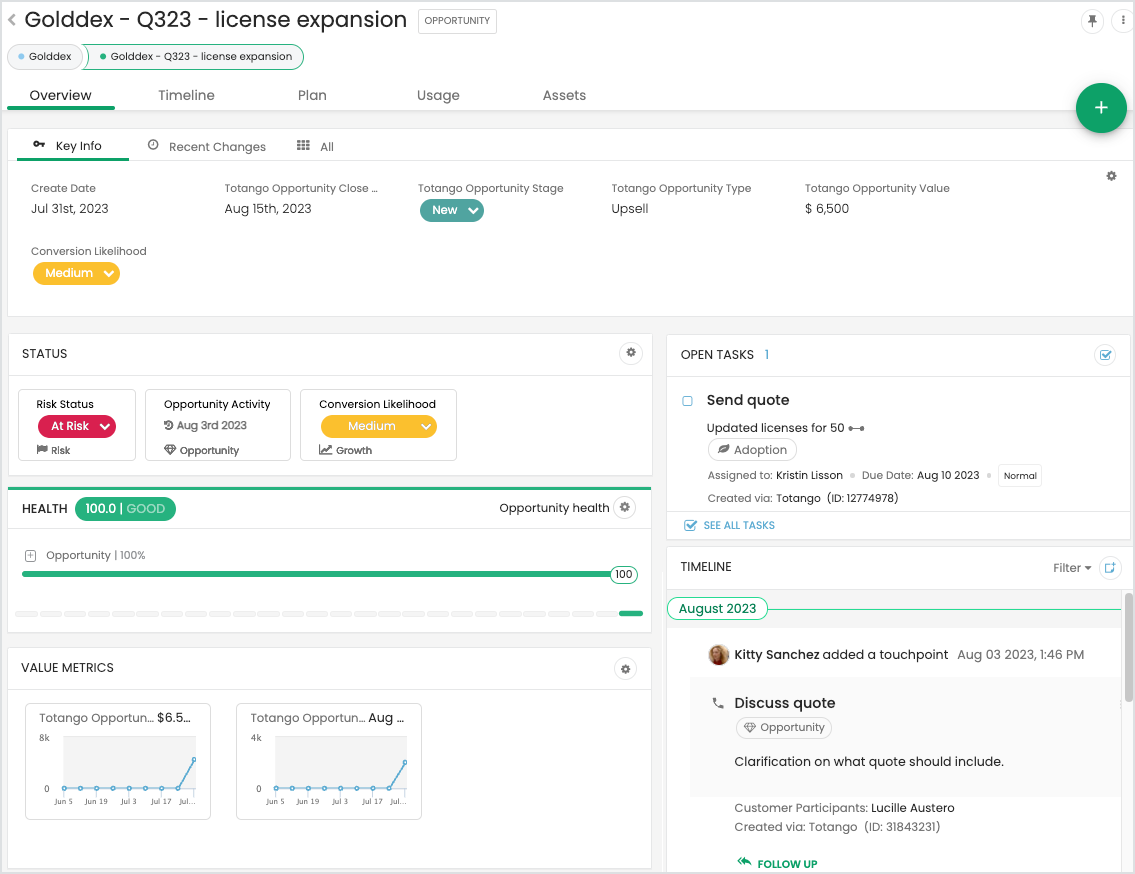Click the last green health history segment
This screenshot has width=1135, height=874.
coord(631,613)
